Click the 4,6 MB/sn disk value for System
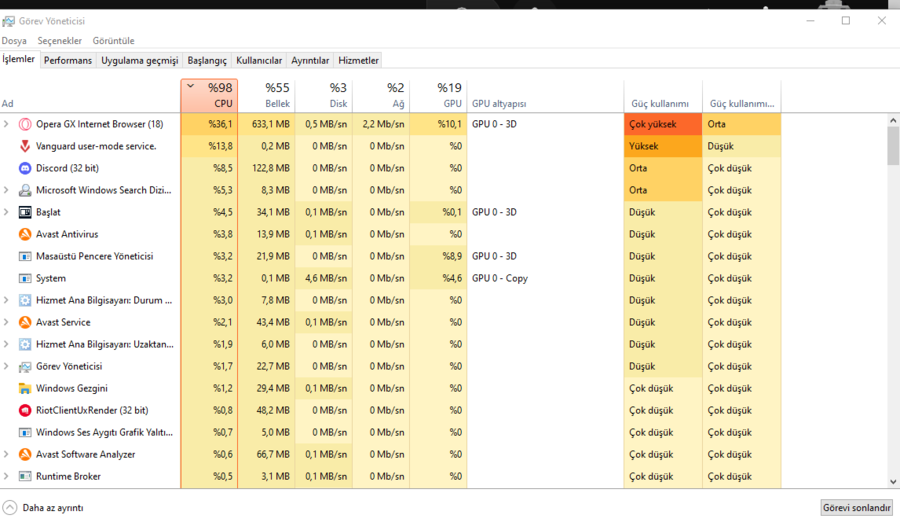Viewport: 900px width, 526px height. tap(324, 278)
